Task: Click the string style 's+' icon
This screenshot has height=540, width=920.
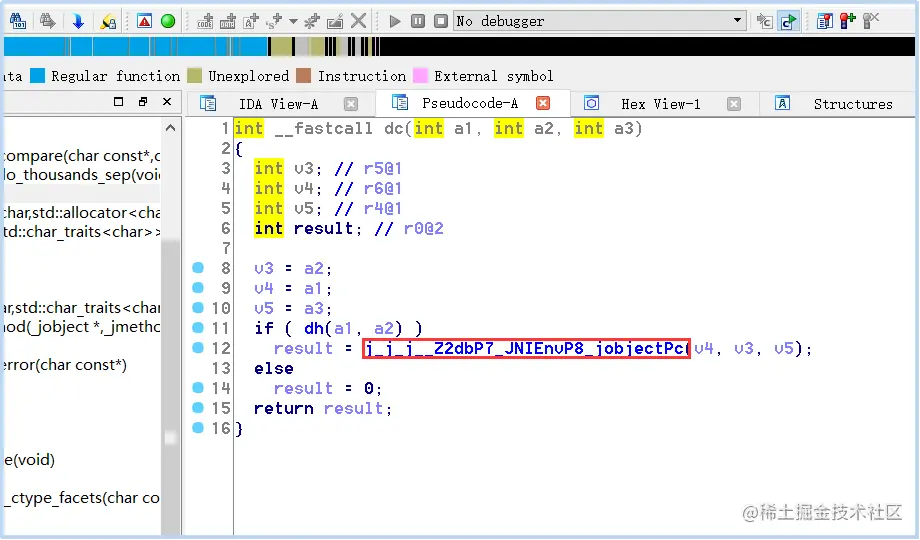Action: 274,22
